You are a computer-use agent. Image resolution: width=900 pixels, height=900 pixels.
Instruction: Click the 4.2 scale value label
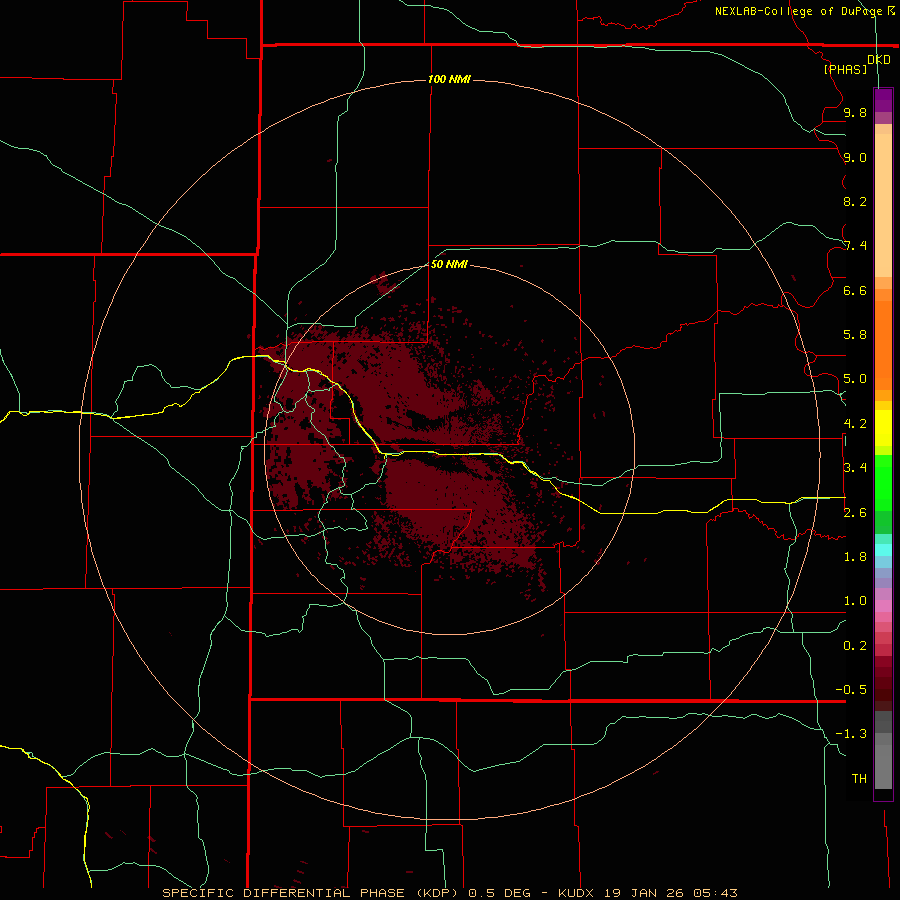coord(855,424)
